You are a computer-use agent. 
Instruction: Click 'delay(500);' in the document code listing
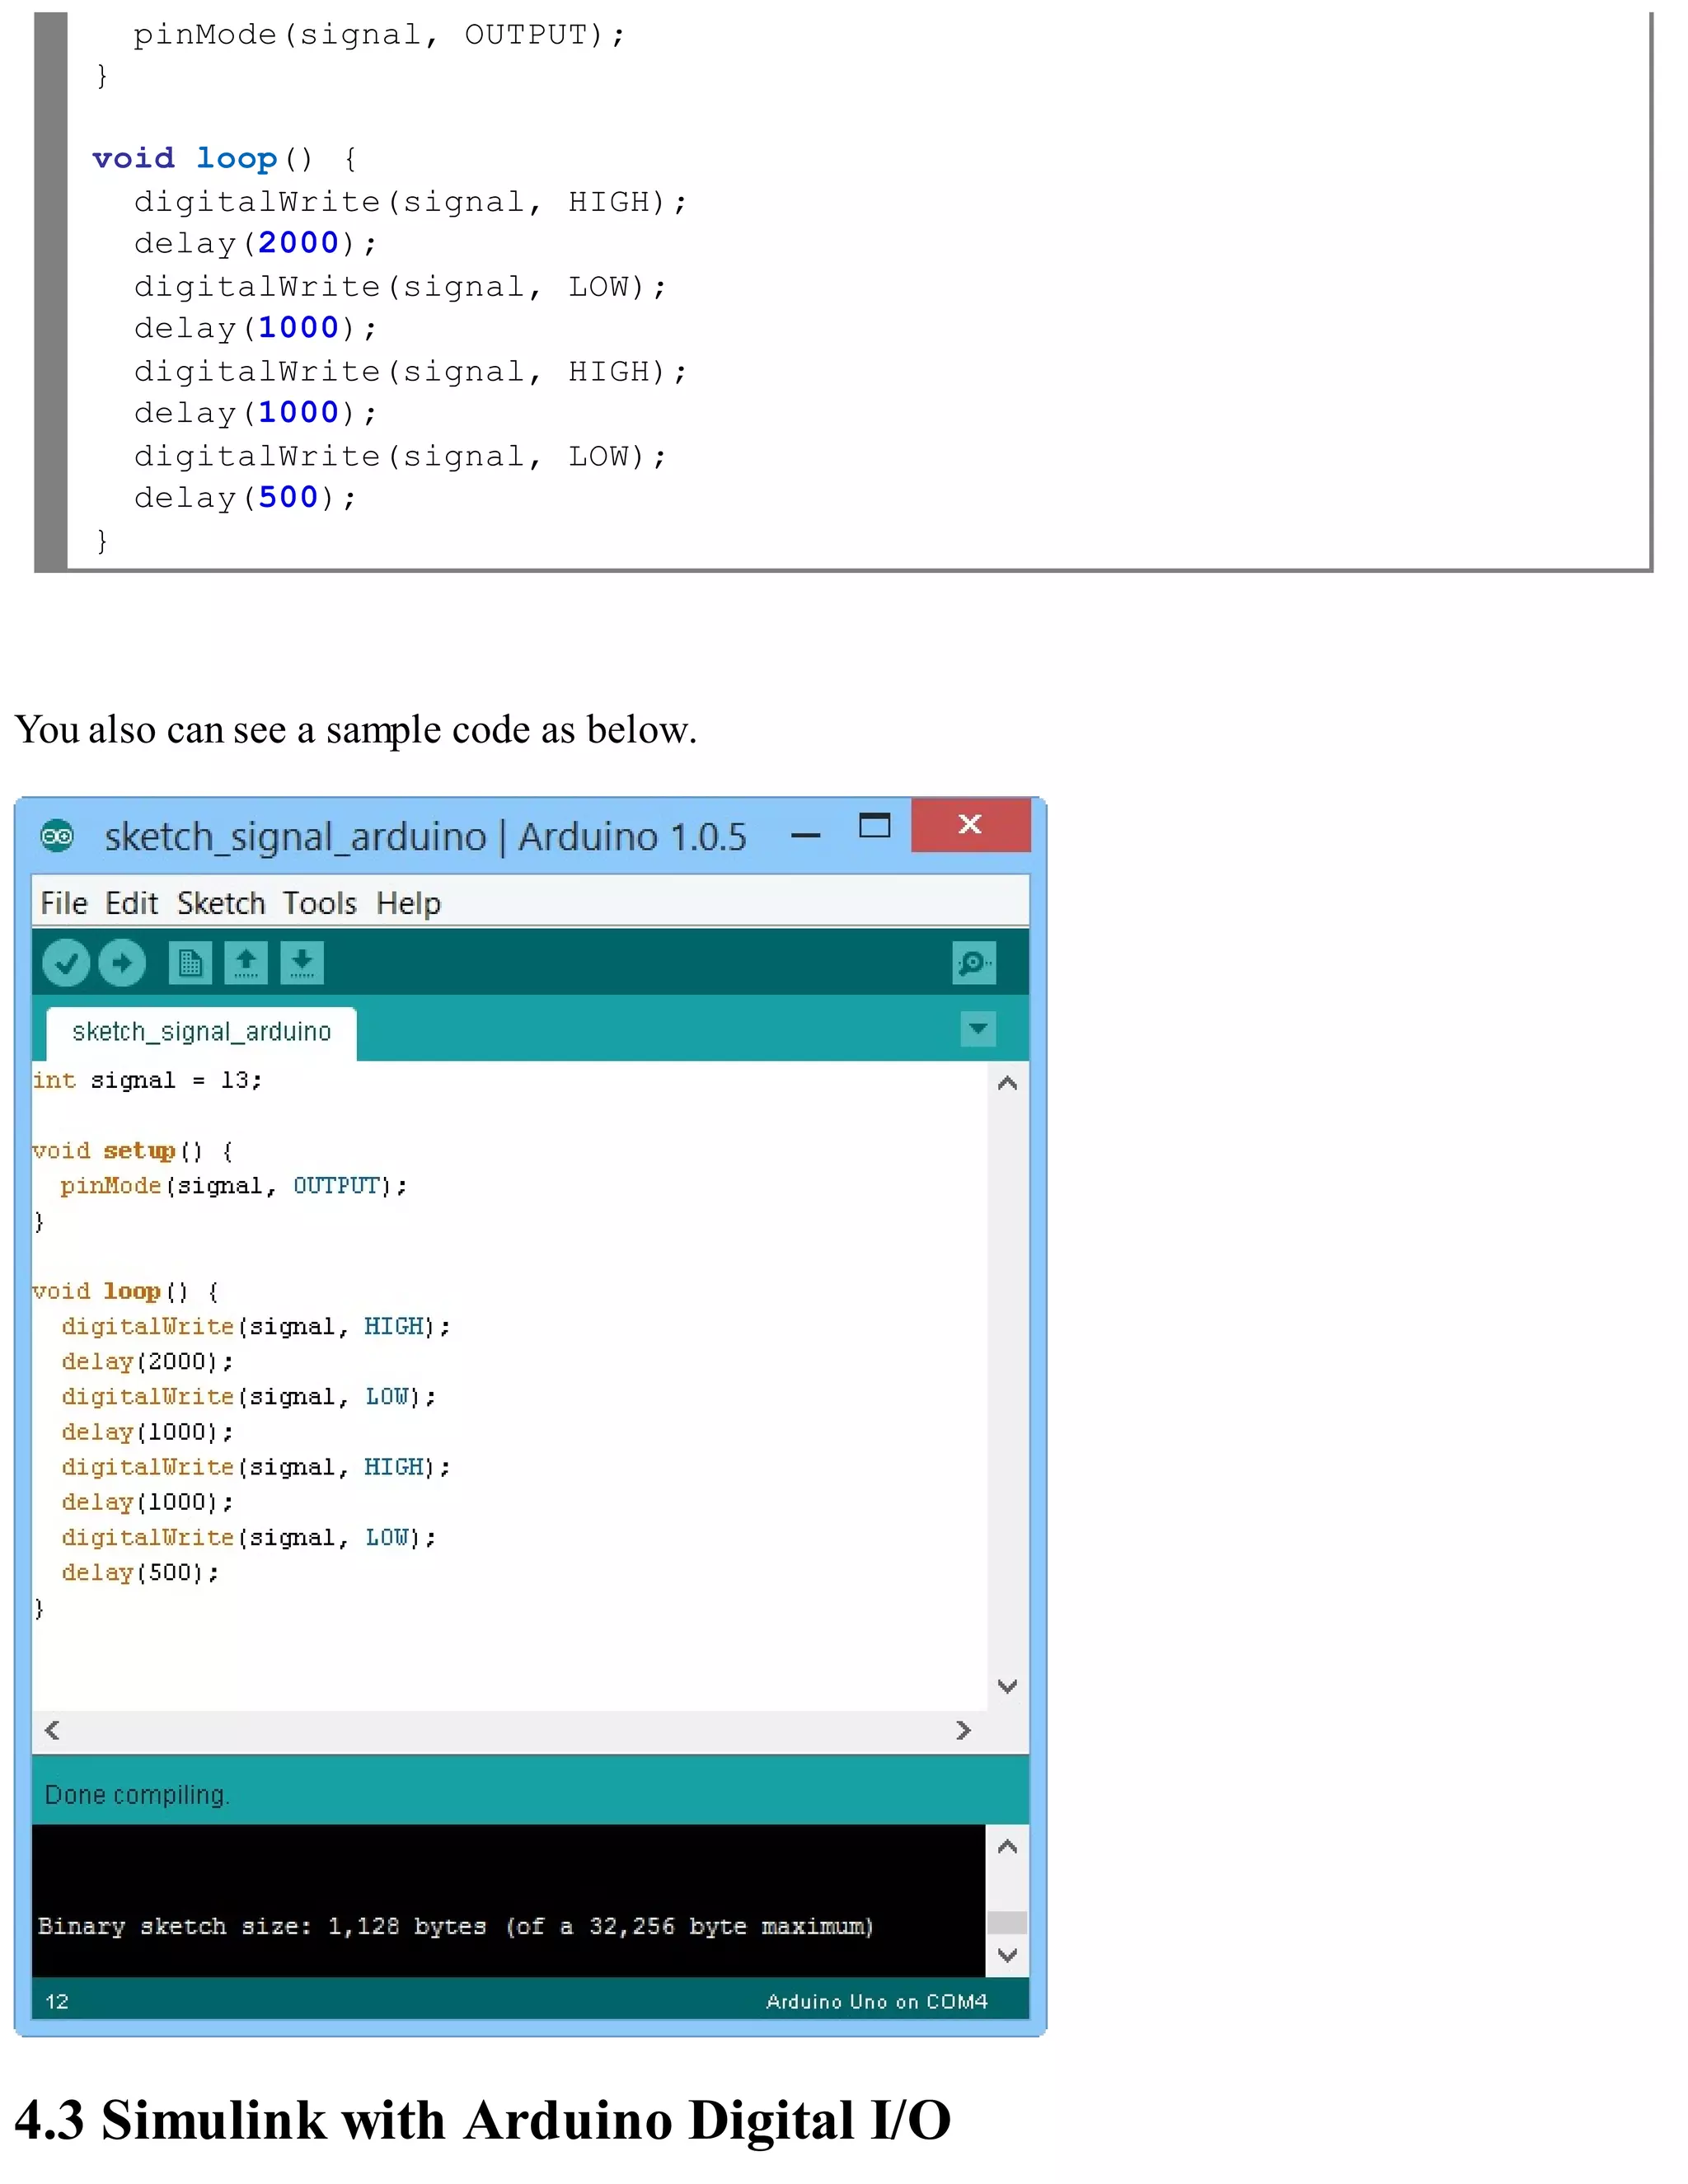245,497
